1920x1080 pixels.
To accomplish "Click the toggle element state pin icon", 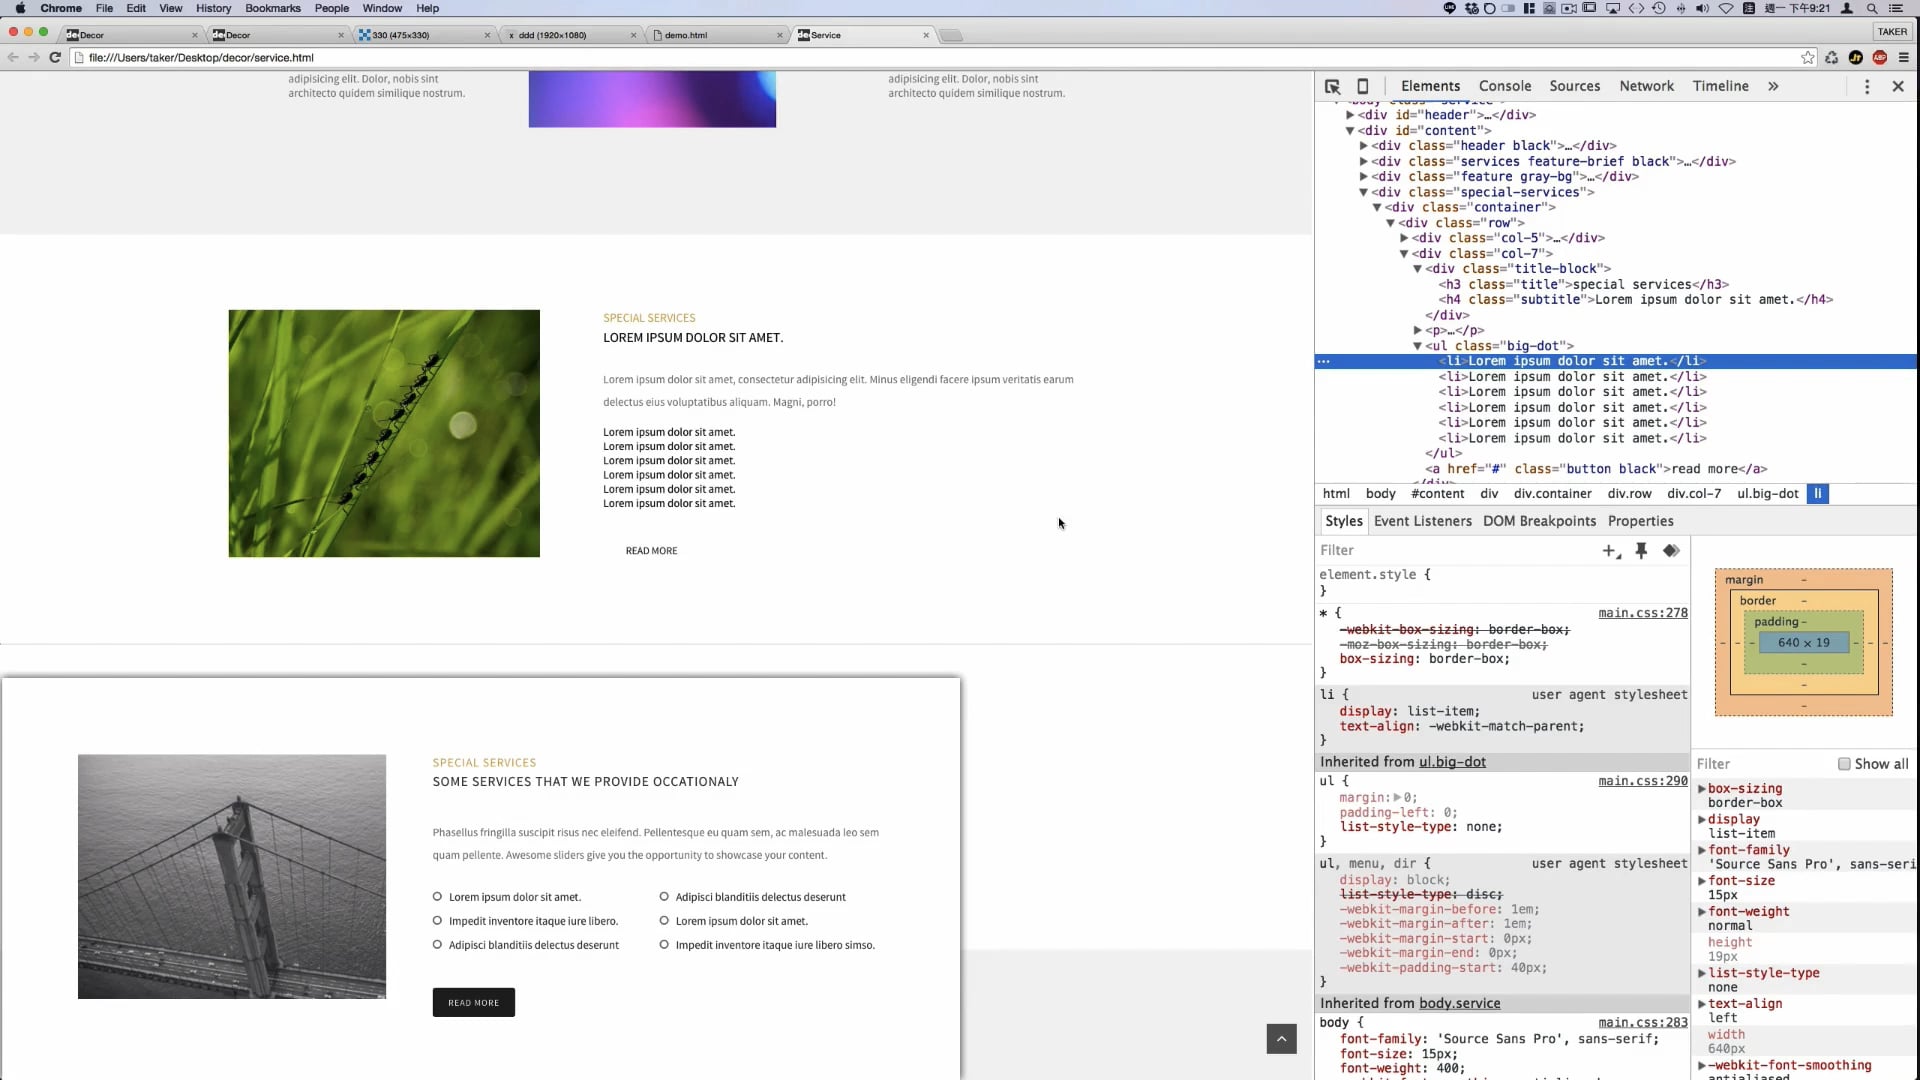I will 1641,551.
